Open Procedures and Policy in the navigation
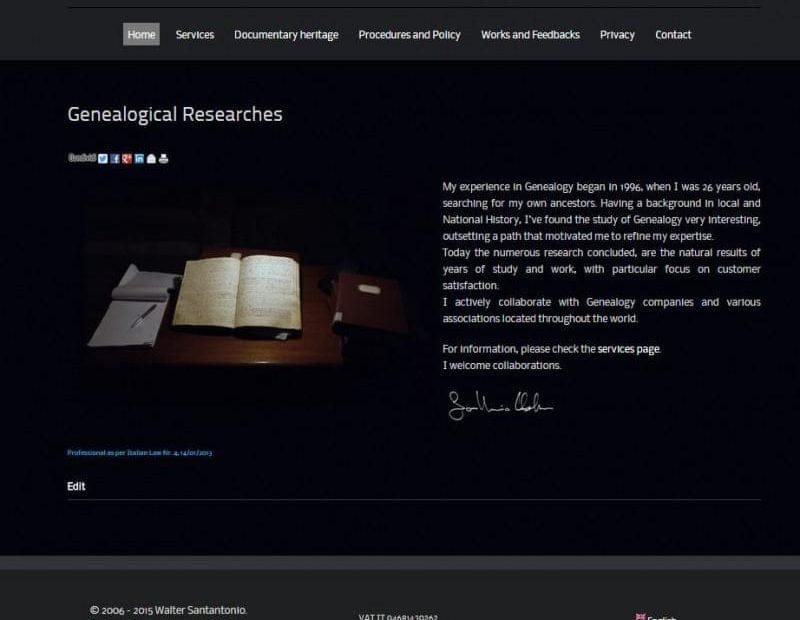Screen dimensions: 800x620 (x=409, y=35)
